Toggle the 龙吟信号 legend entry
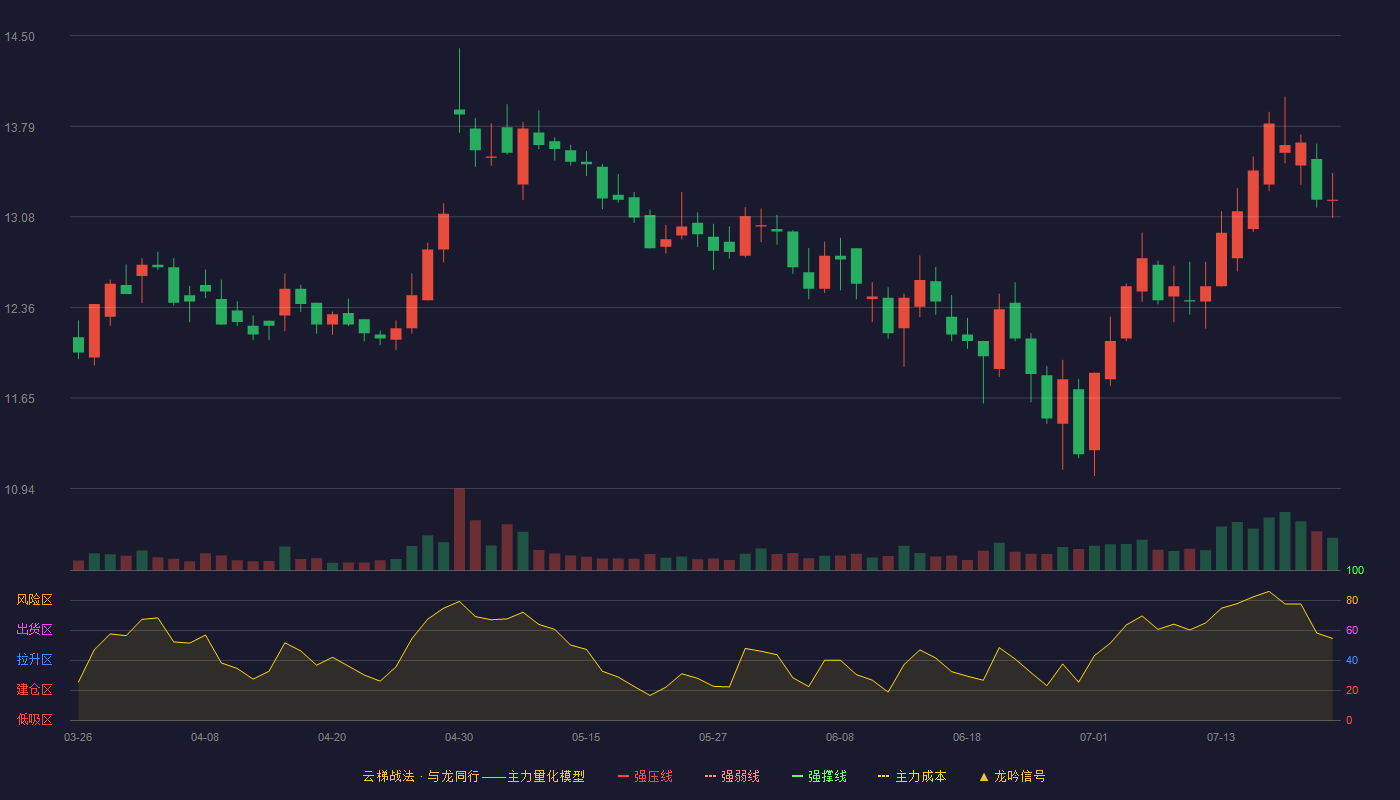Viewport: 1400px width, 800px height. click(x=1012, y=776)
